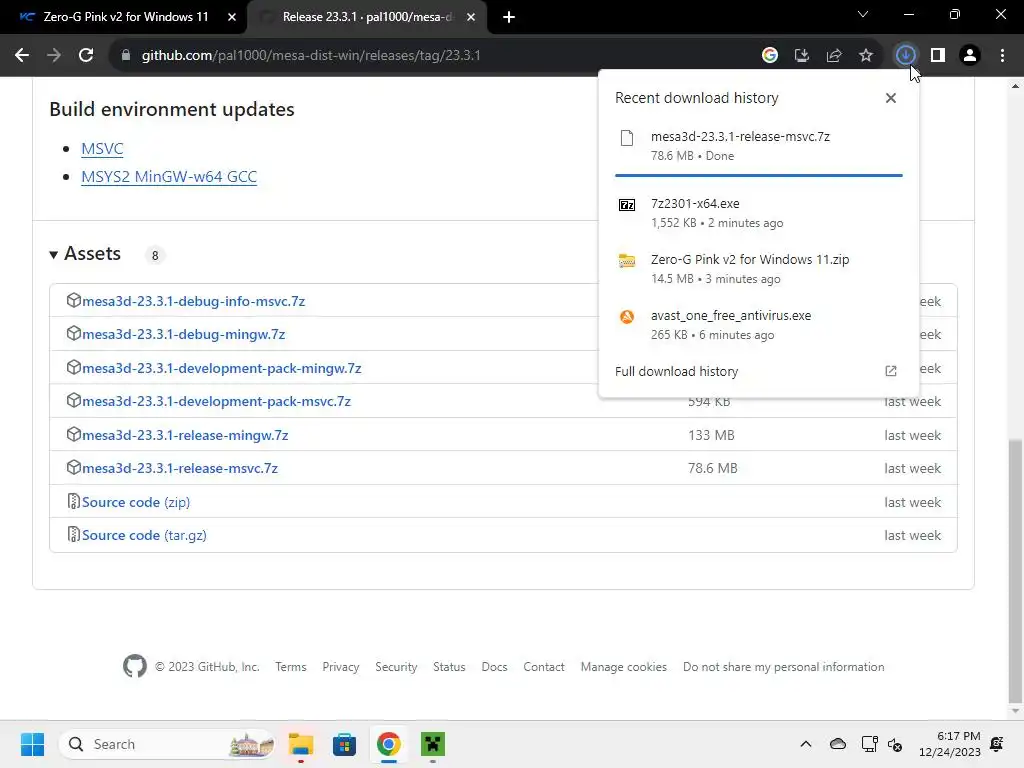Open the tab search dropdown
1024x768 pixels.
[863, 14]
